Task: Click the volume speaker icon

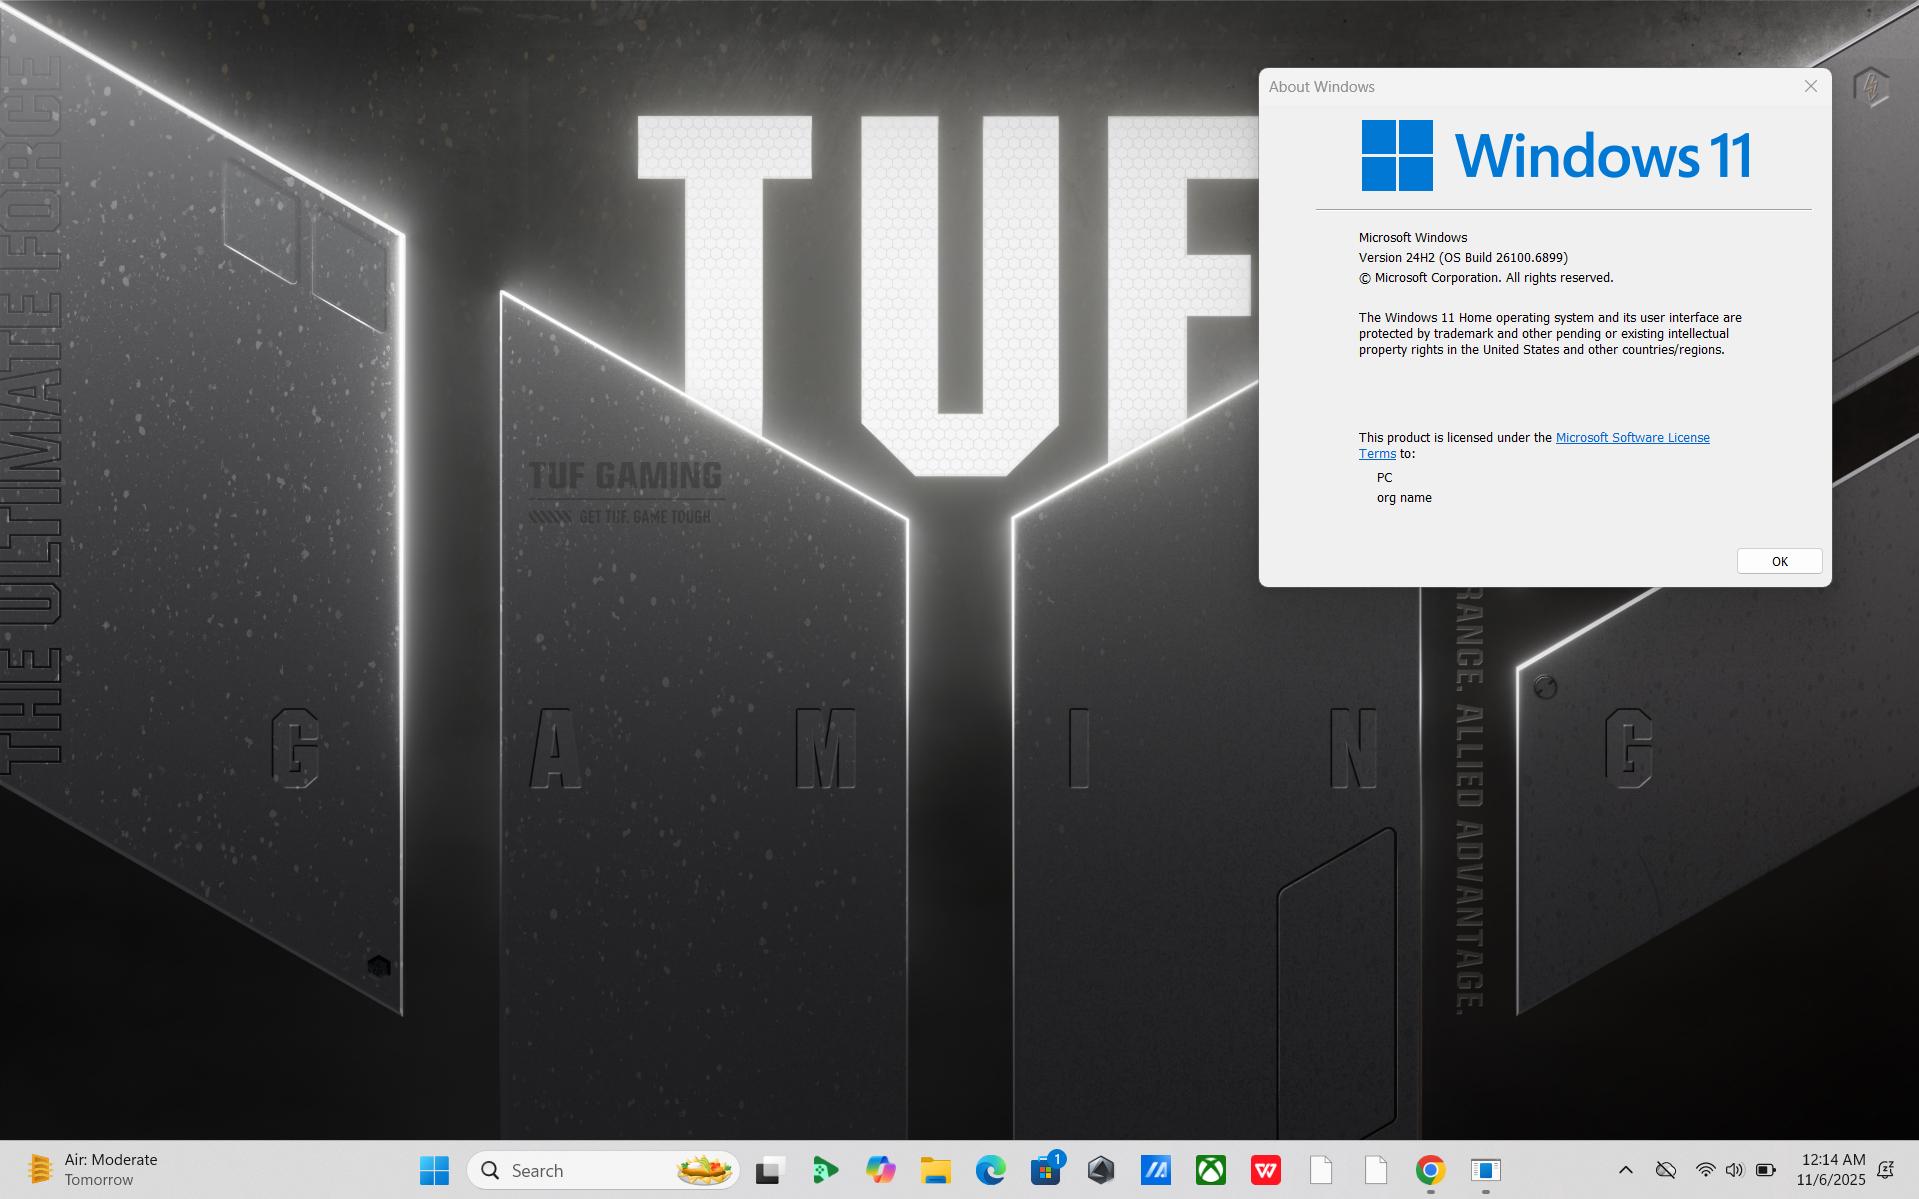Action: pyautogui.click(x=1734, y=1170)
